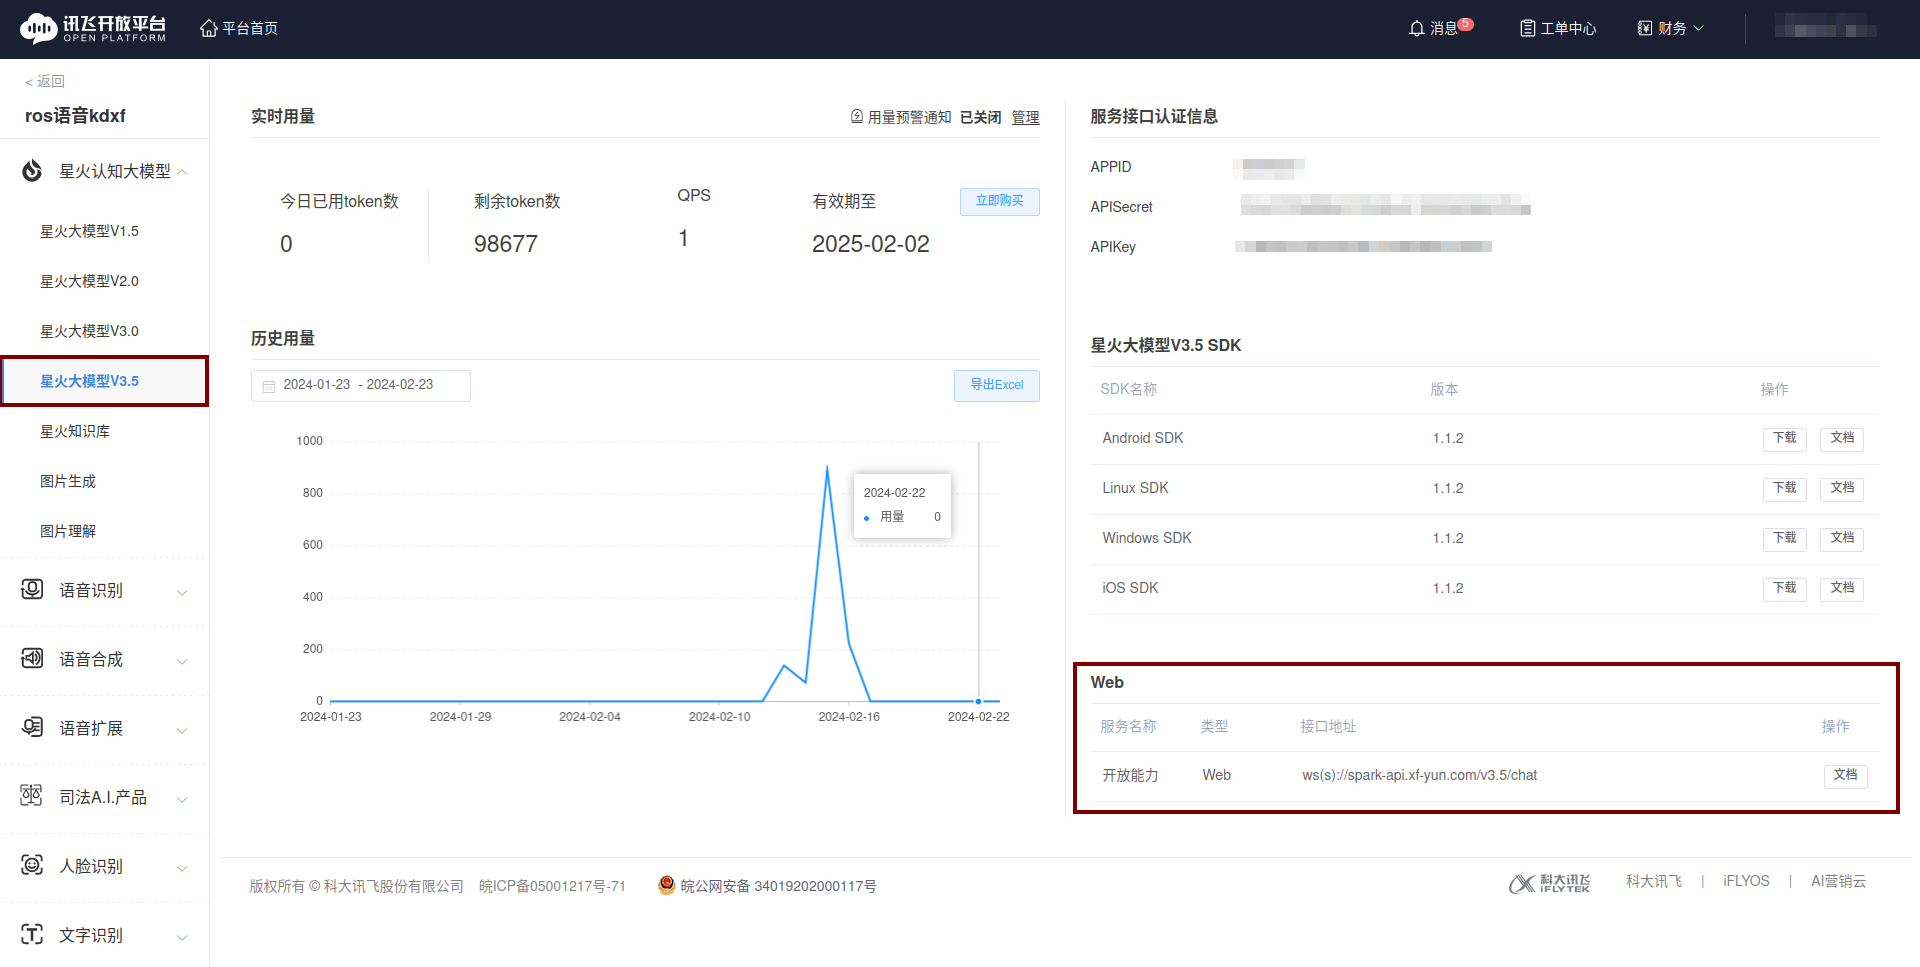Click the 科大讯飞 footer link
Viewport: 1920px width, 967px height.
(1653, 881)
